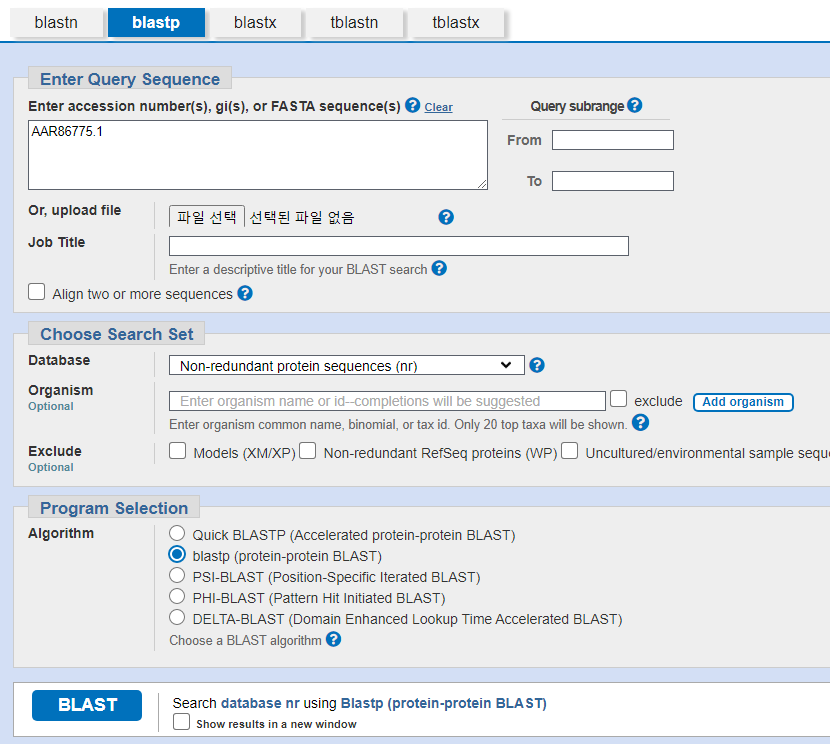Enable Show results in a new window
This screenshot has height=744, width=830.
tap(181, 722)
